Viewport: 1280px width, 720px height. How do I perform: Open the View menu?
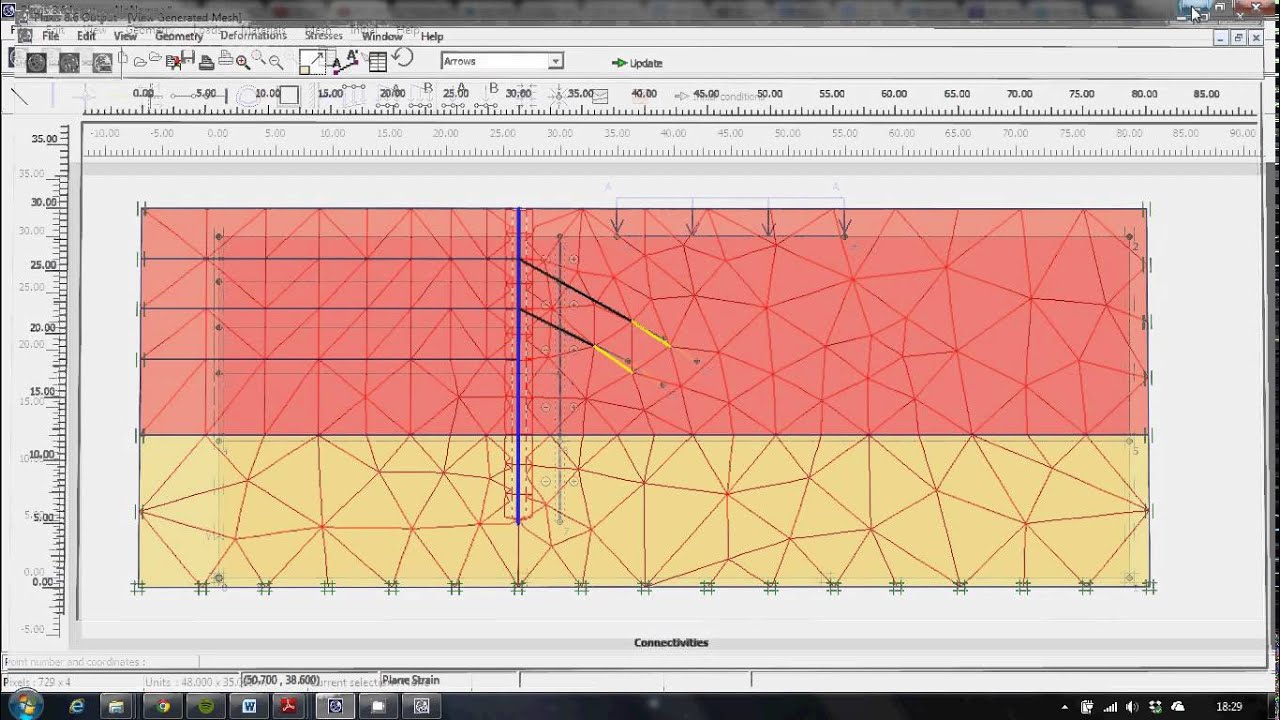click(x=125, y=36)
